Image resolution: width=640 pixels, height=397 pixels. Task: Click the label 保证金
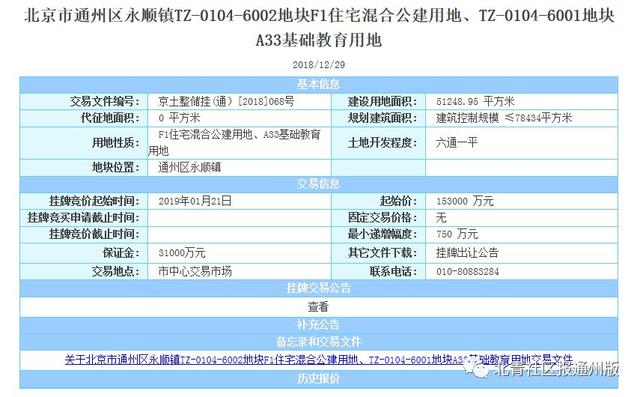coord(120,253)
